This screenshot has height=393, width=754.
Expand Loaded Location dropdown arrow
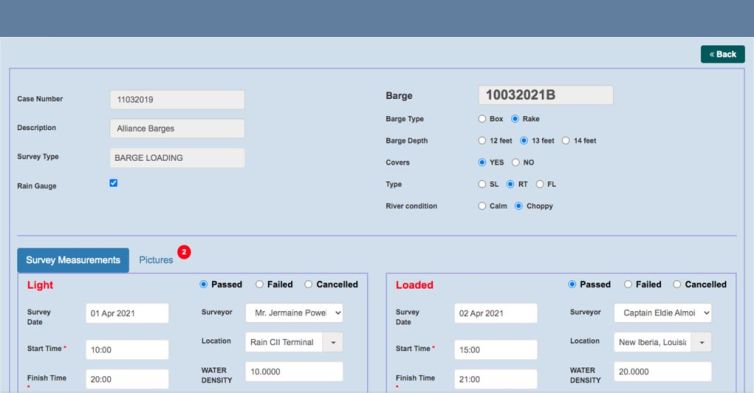[x=701, y=342]
